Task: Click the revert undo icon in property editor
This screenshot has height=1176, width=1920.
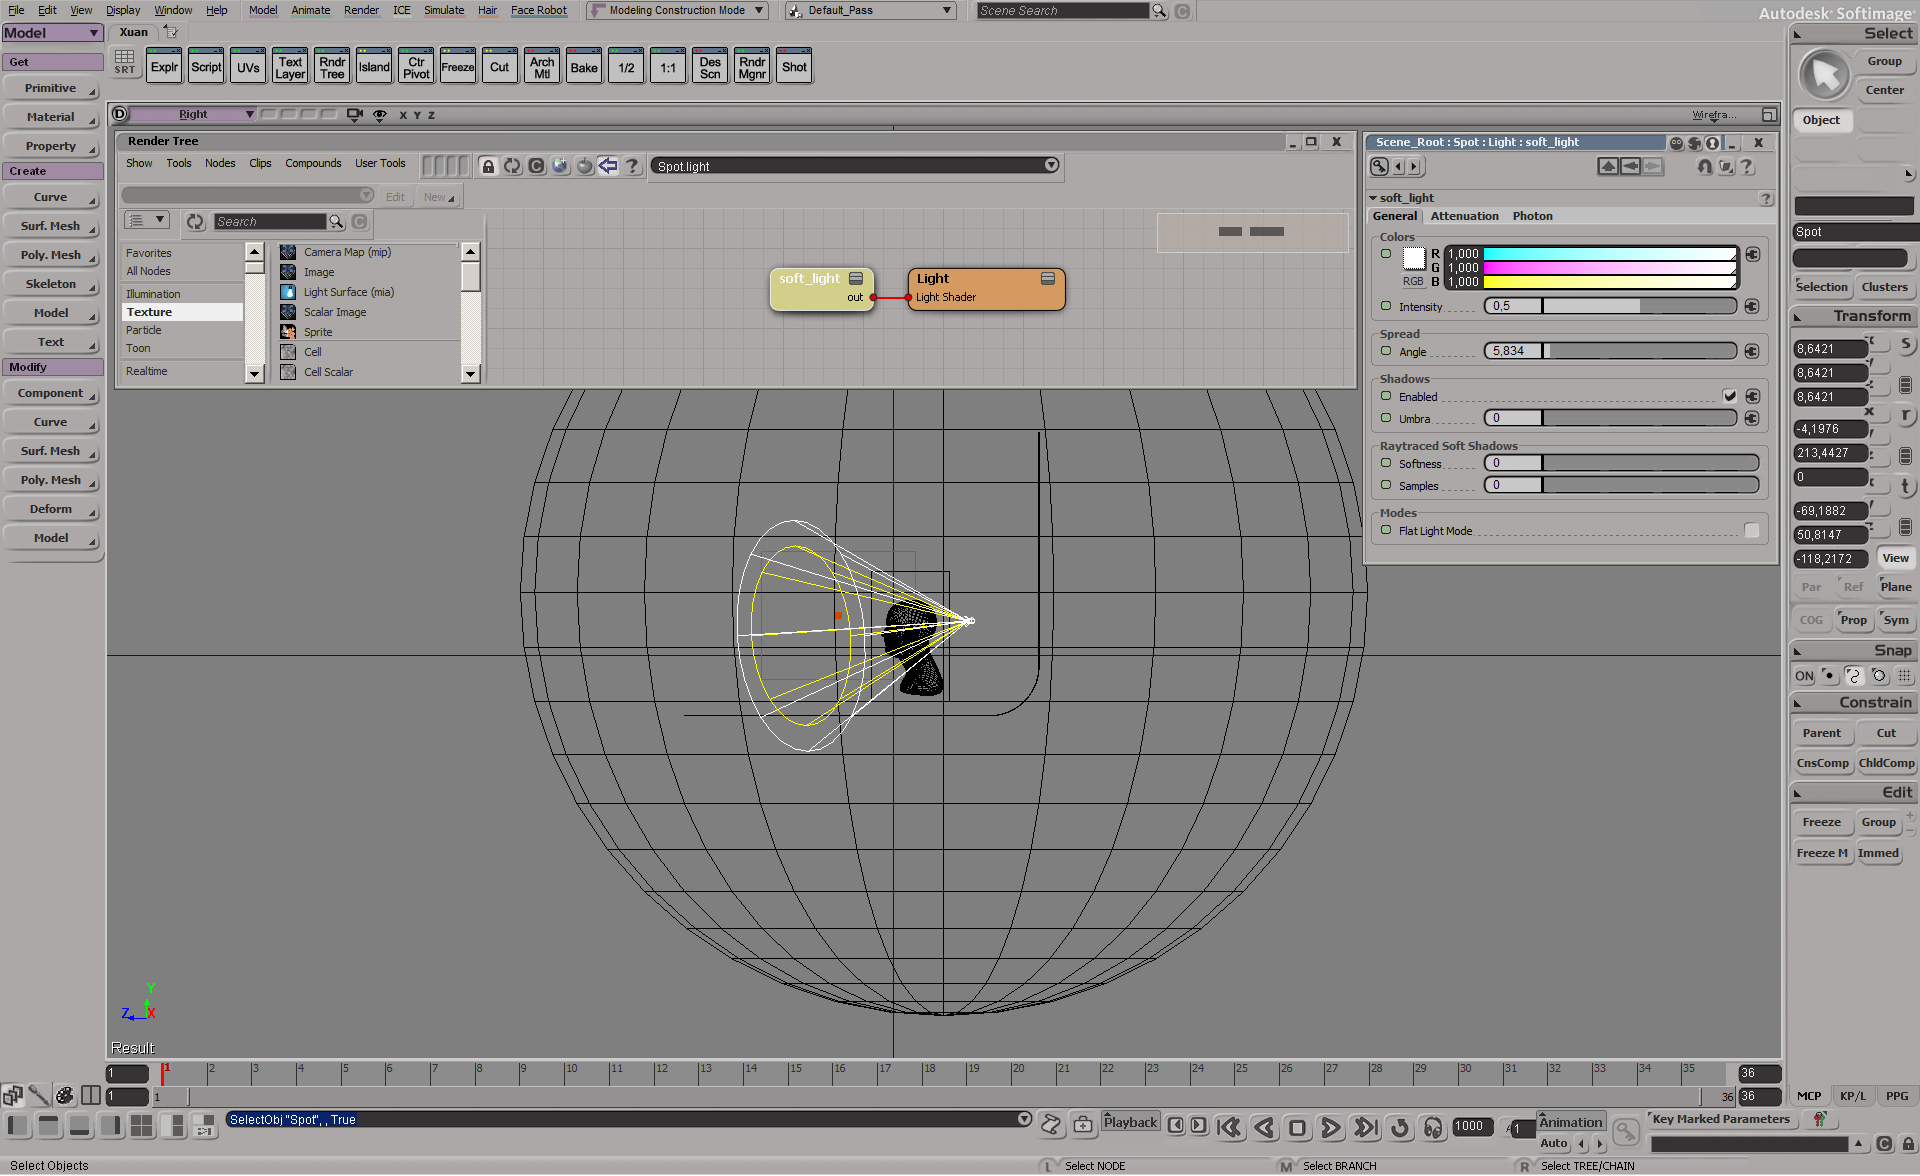Action: (x=1704, y=167)
